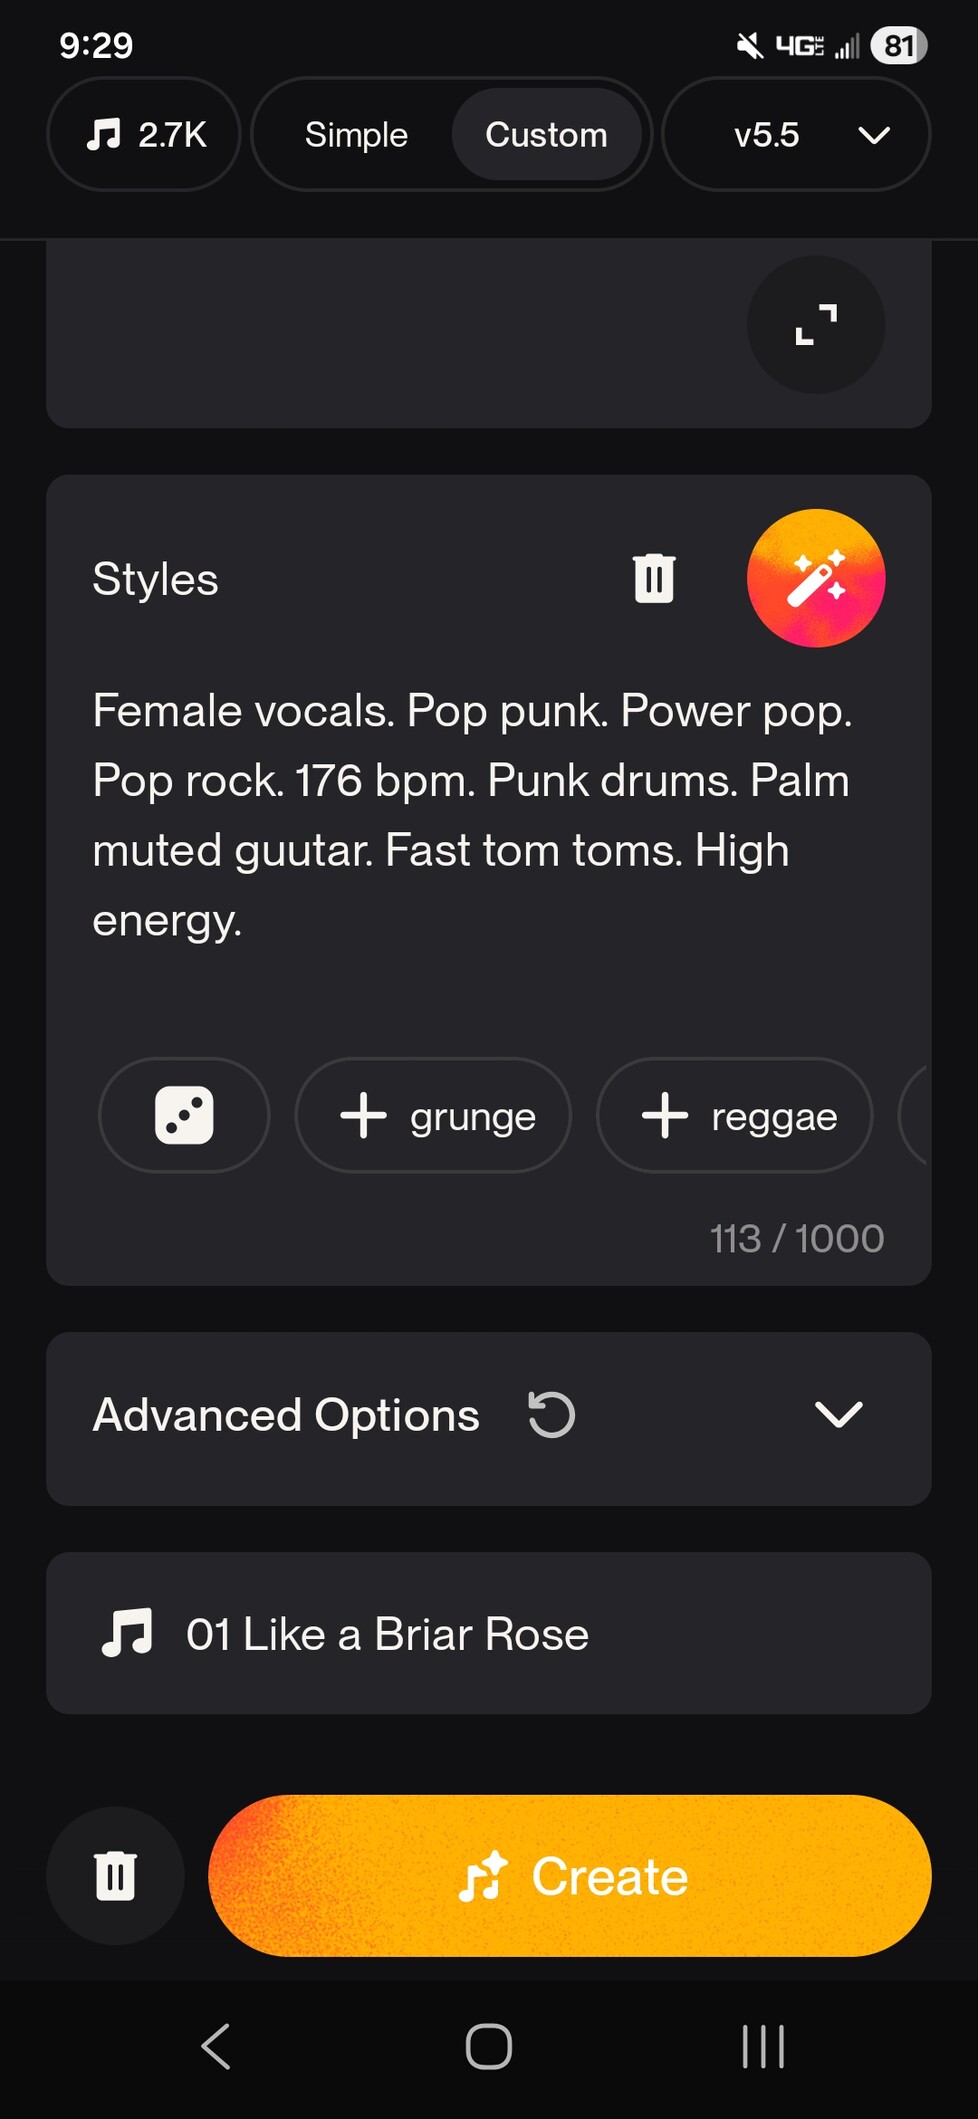Image resolution: width=978 pixels, height=2119 pixels.
Task: Open the v5.5 model version dropdown
Action: click(x=796, y=134)
